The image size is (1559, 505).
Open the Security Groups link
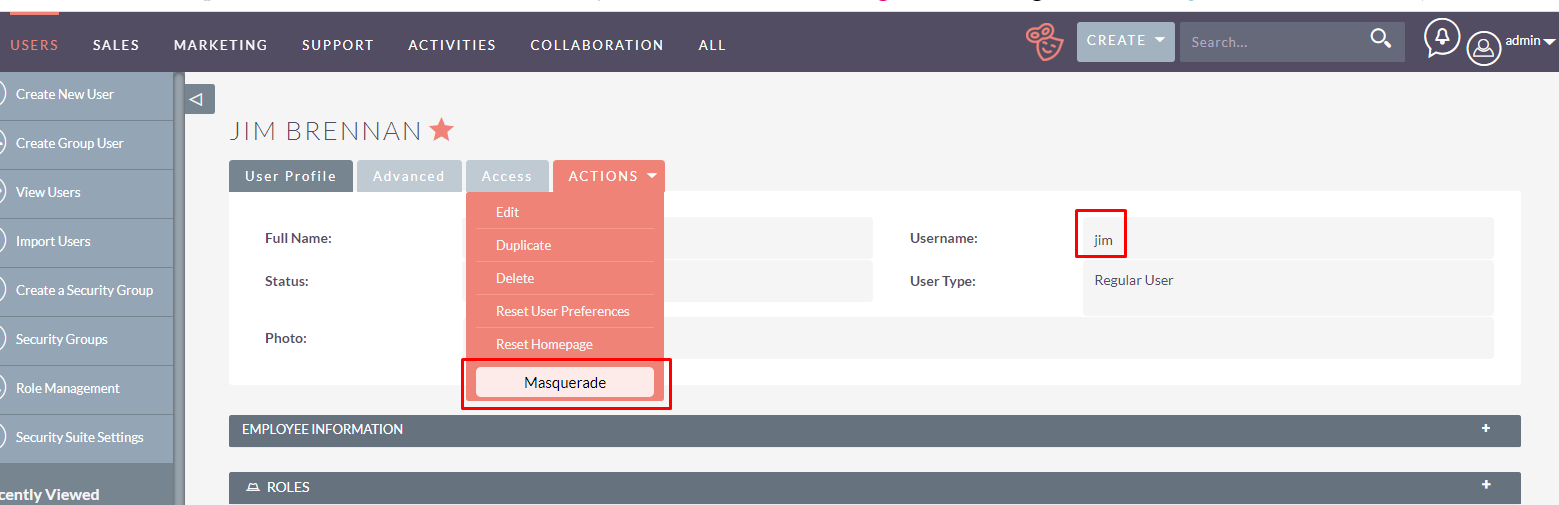tap(62, 339)
